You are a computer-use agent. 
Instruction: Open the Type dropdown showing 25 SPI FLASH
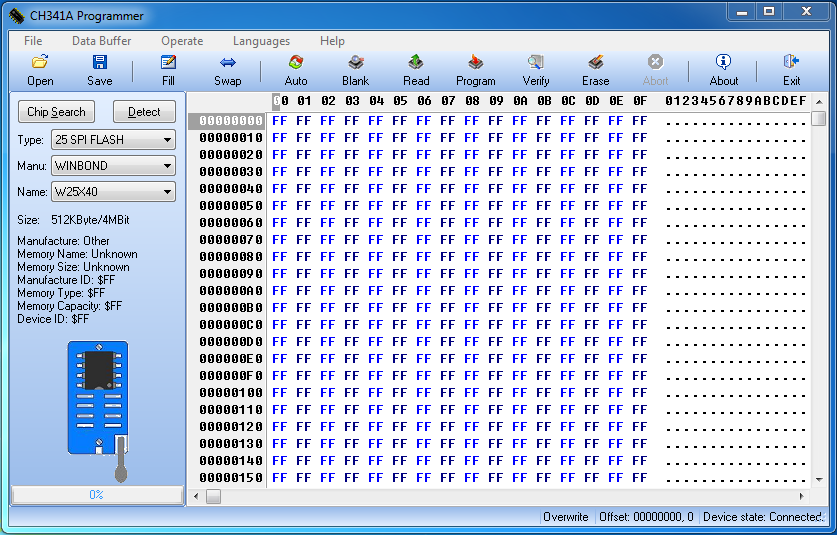pos(113,140)
